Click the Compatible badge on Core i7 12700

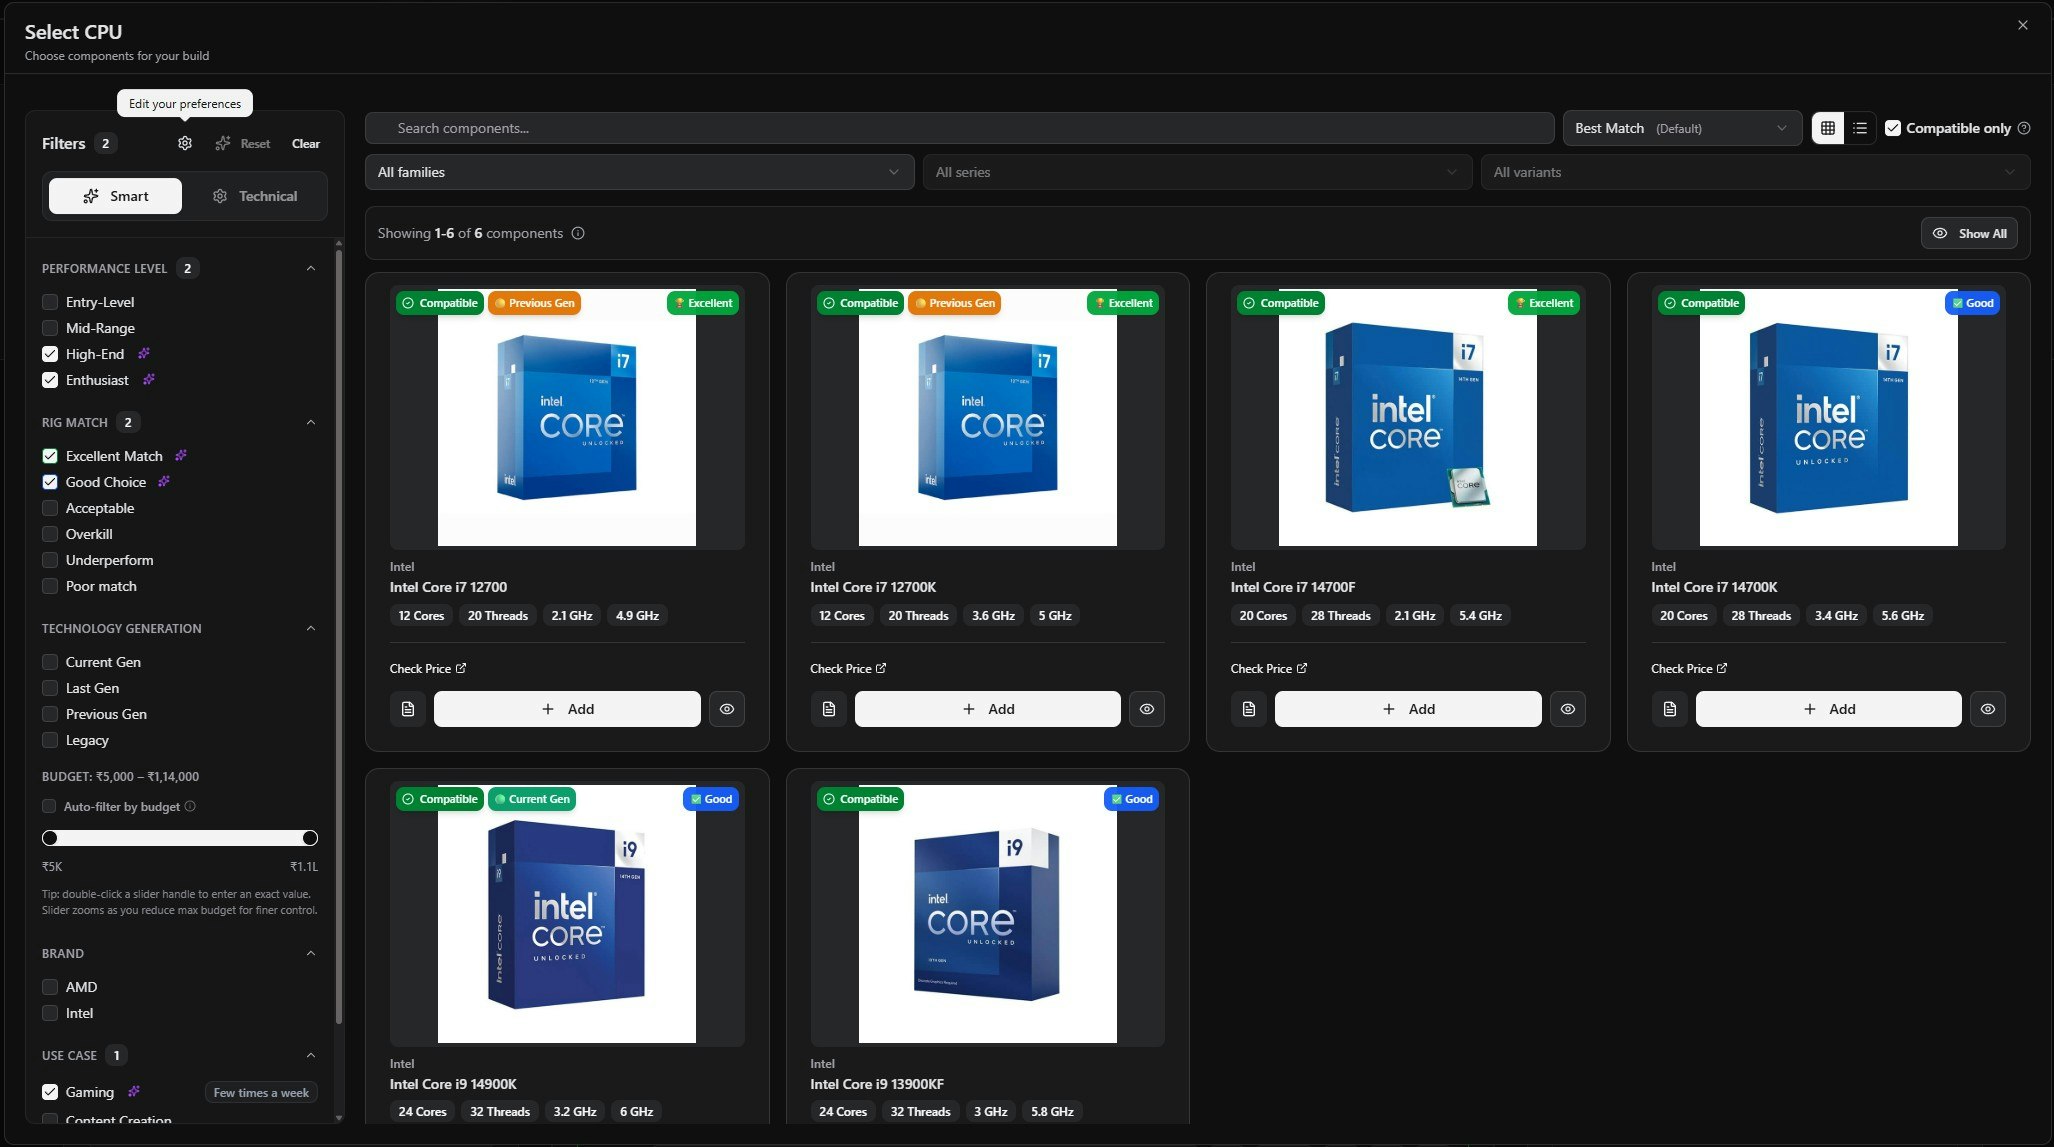pos(440,303)
